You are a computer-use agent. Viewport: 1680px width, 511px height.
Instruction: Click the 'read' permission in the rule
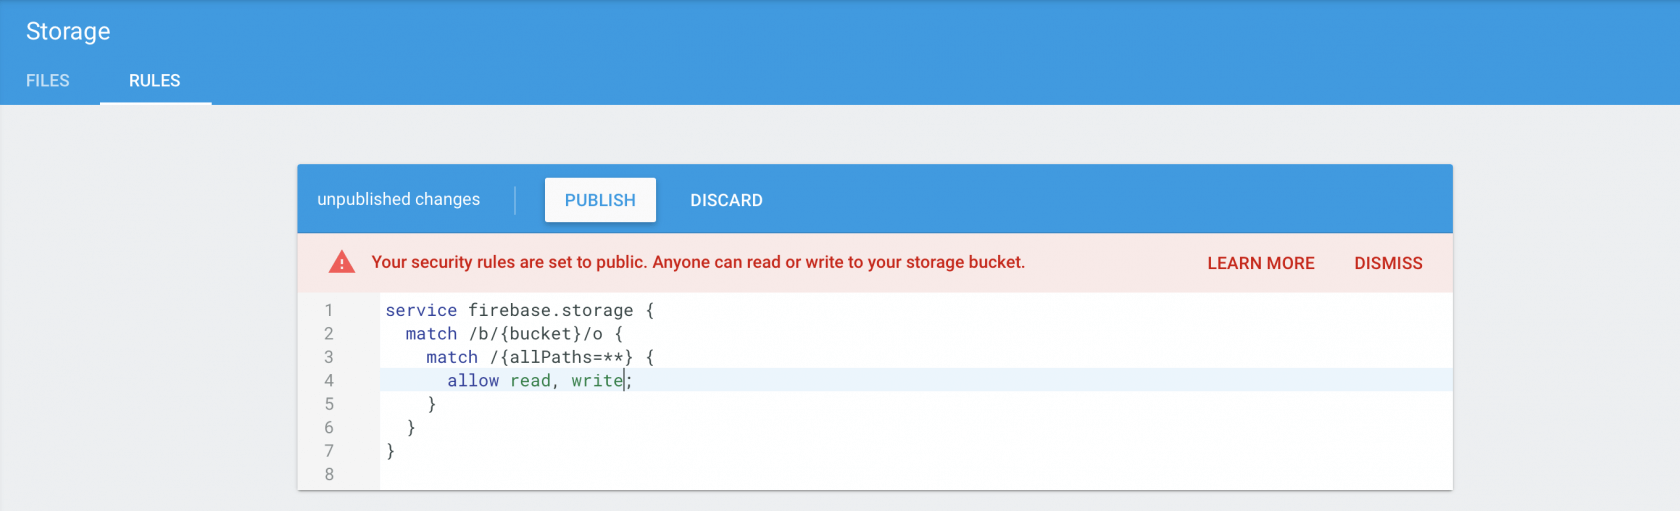530,381
